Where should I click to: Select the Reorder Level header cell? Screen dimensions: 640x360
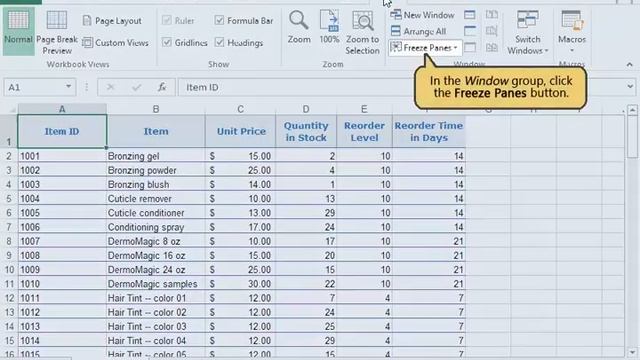coord(364,131)
